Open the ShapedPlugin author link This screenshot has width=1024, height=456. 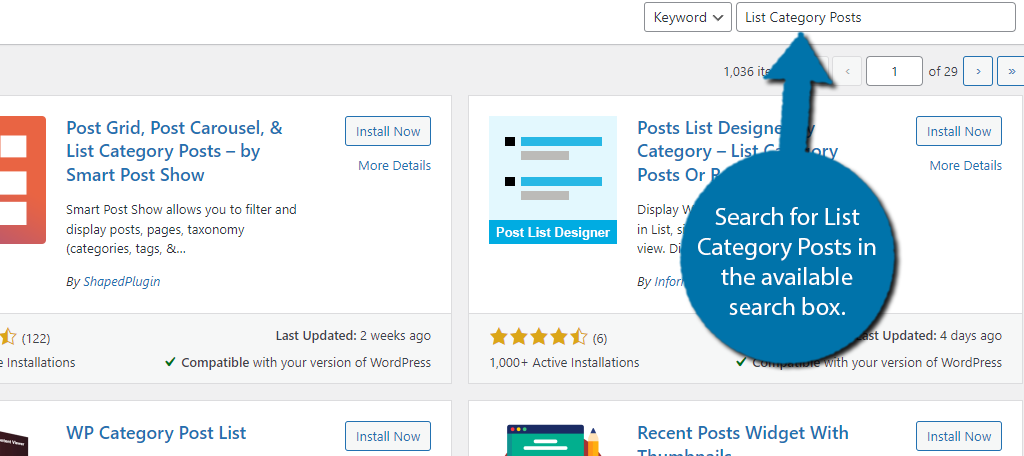coord(121,282)
